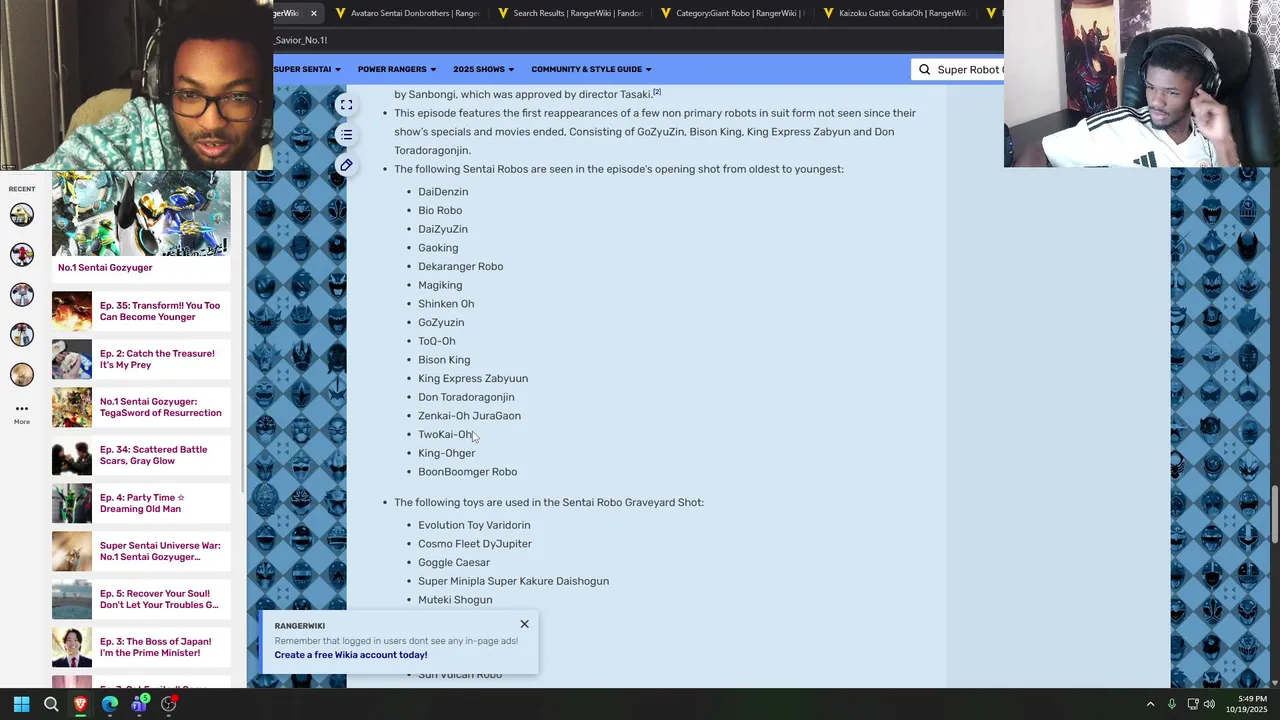Screen dimensions: 1280x720
Task: Open Ep. 4: Party Time Dreaming Old Man
Action: point(142,503)
